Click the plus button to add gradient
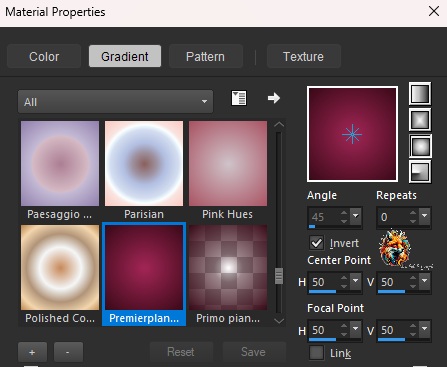Viewport: 447px width, 367px height. tap(32, 352)
